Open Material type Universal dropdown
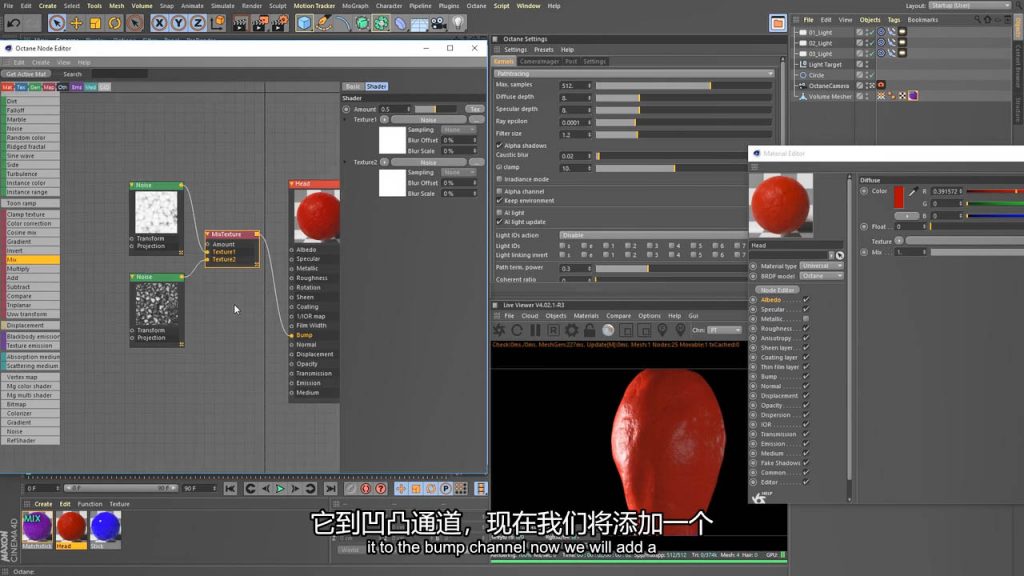This screenshot has height=576, width=1024. pos(822,266)
